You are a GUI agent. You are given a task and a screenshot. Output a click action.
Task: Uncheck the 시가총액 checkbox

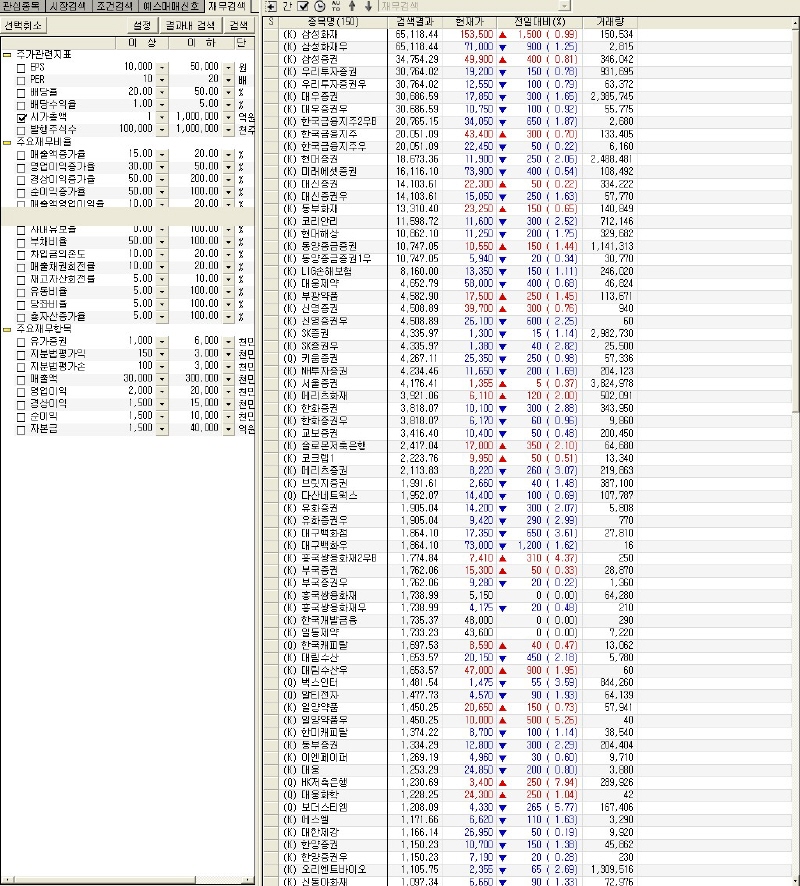[x=22, y=117]
